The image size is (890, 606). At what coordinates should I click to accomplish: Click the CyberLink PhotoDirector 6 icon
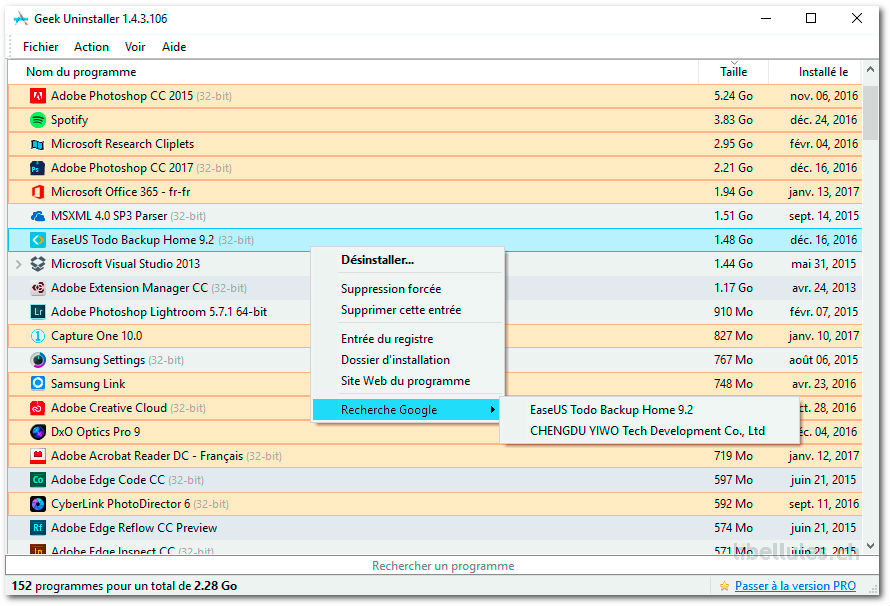[x=37, y=504]
